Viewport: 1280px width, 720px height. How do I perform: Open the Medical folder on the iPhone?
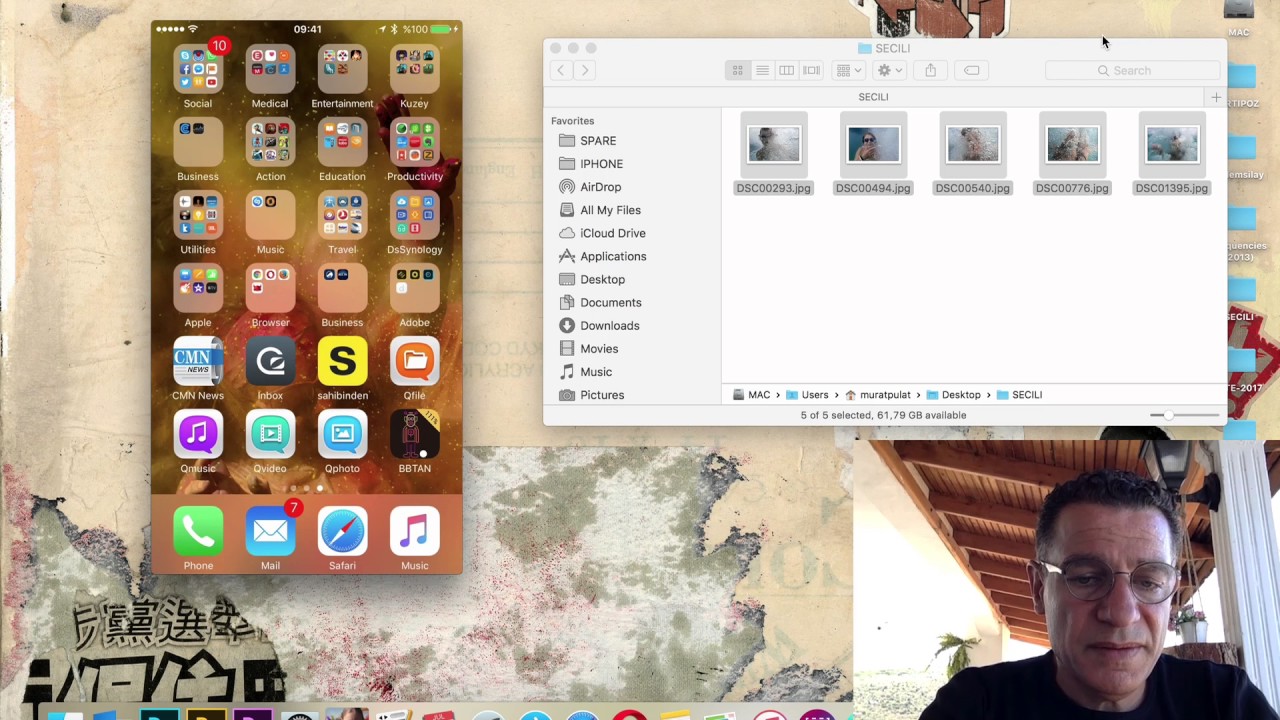tap(270, 69)
